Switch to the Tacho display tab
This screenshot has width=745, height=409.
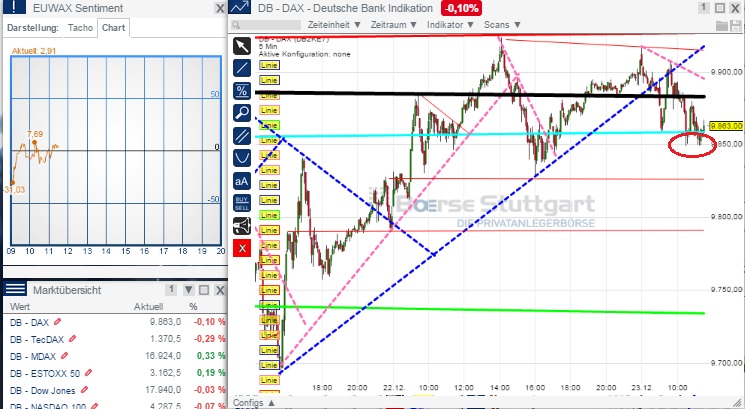tap(80, 28)
